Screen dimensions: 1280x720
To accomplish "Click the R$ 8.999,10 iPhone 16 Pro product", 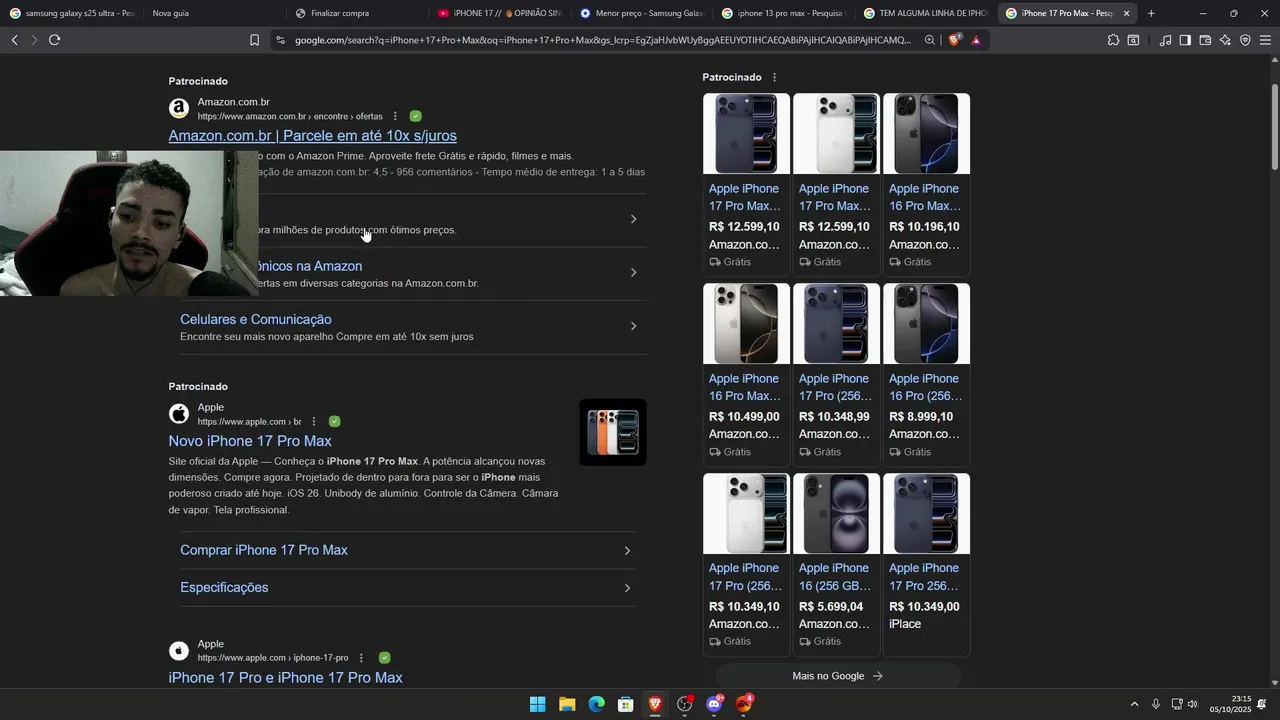I will 926,373.
